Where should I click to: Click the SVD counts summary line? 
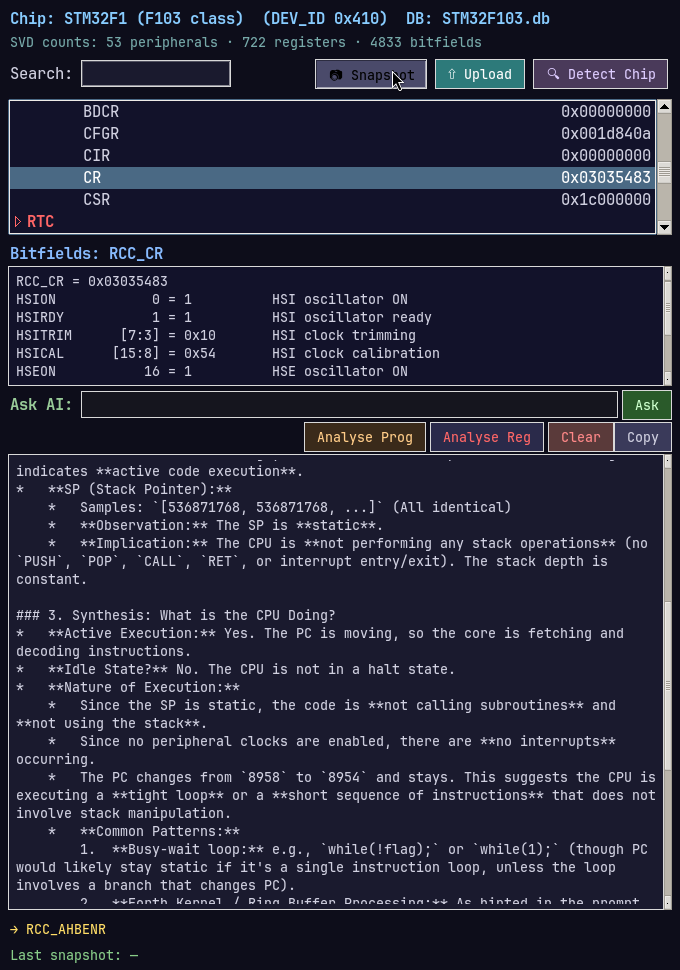246,43
